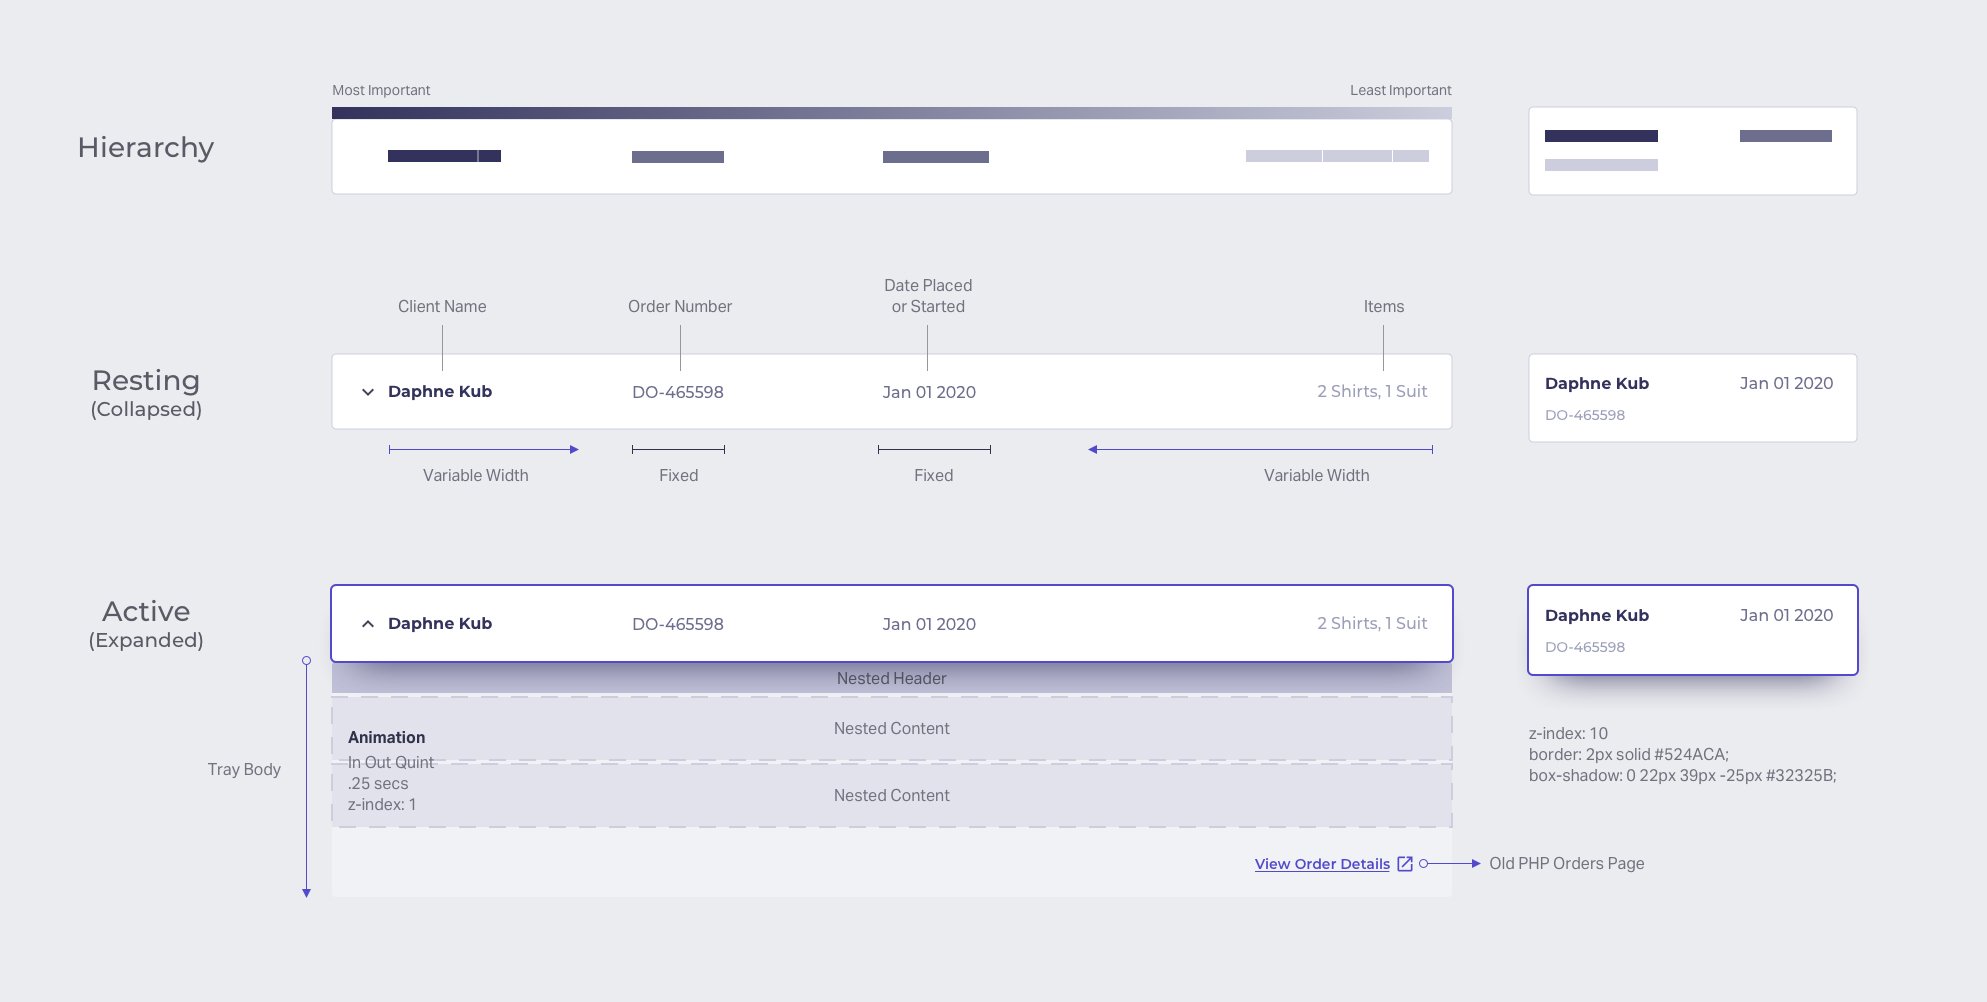Screen dimensions: 1987x1002
Task: Click the box-shadow spec text
Action: pyautogui.click(x=1682, y=775)
